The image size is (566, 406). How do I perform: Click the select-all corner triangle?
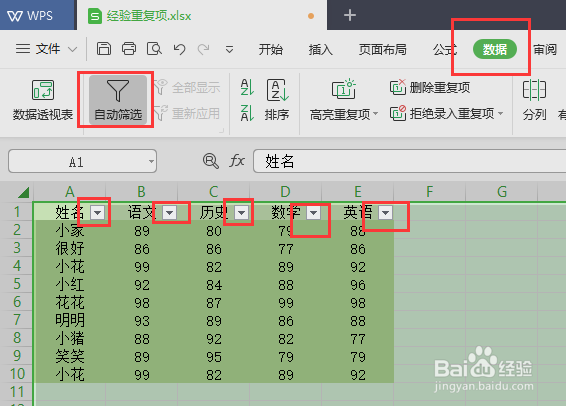(x=23, y=192)
